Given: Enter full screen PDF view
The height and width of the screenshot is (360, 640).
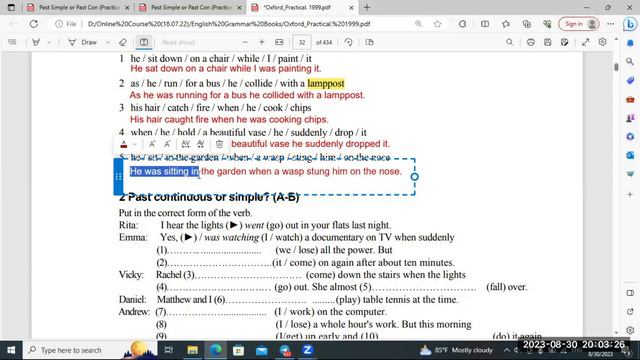Looking at the screenshot, I should click(586, 42).
